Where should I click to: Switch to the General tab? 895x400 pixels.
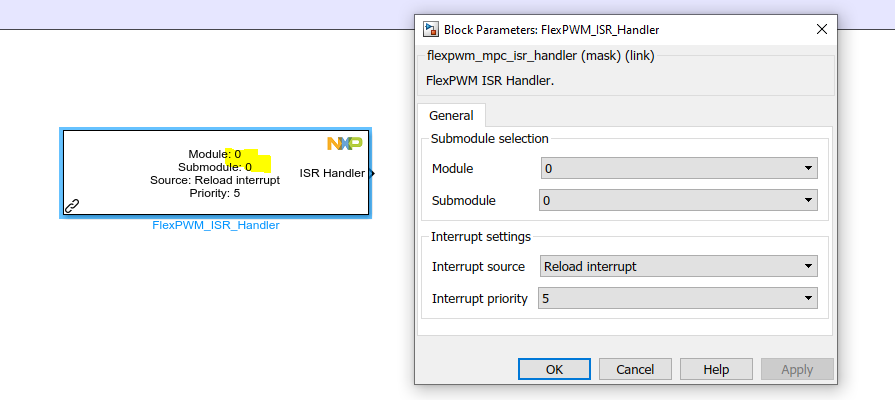click(x=451, y=115)
